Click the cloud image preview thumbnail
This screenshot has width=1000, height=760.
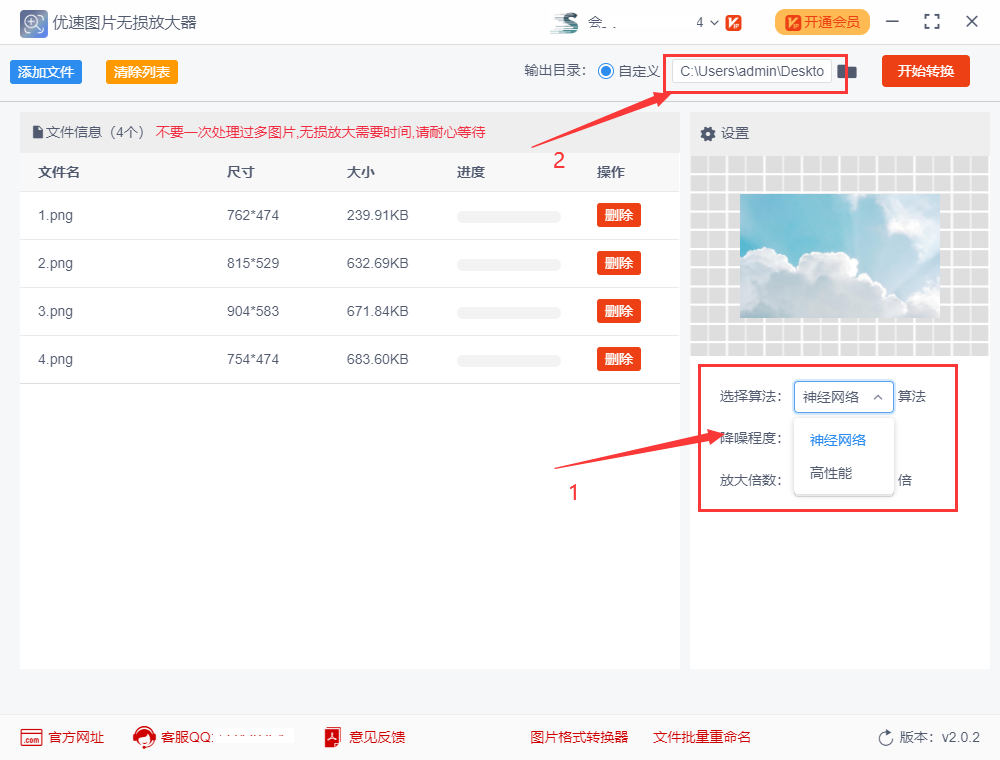[840, 256]
